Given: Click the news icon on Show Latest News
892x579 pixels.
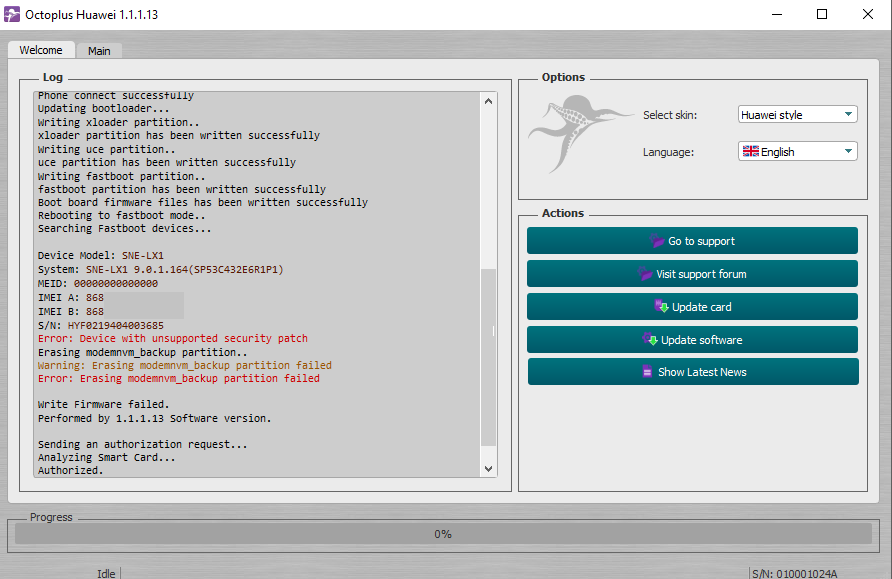Looking at the screenshot, I should [647, 371].
